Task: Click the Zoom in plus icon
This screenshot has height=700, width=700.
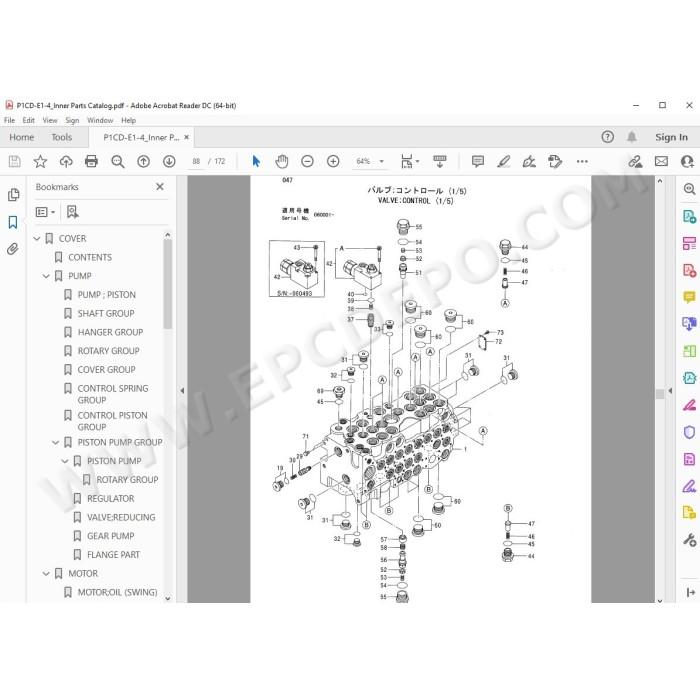Action: coord(333,161)
